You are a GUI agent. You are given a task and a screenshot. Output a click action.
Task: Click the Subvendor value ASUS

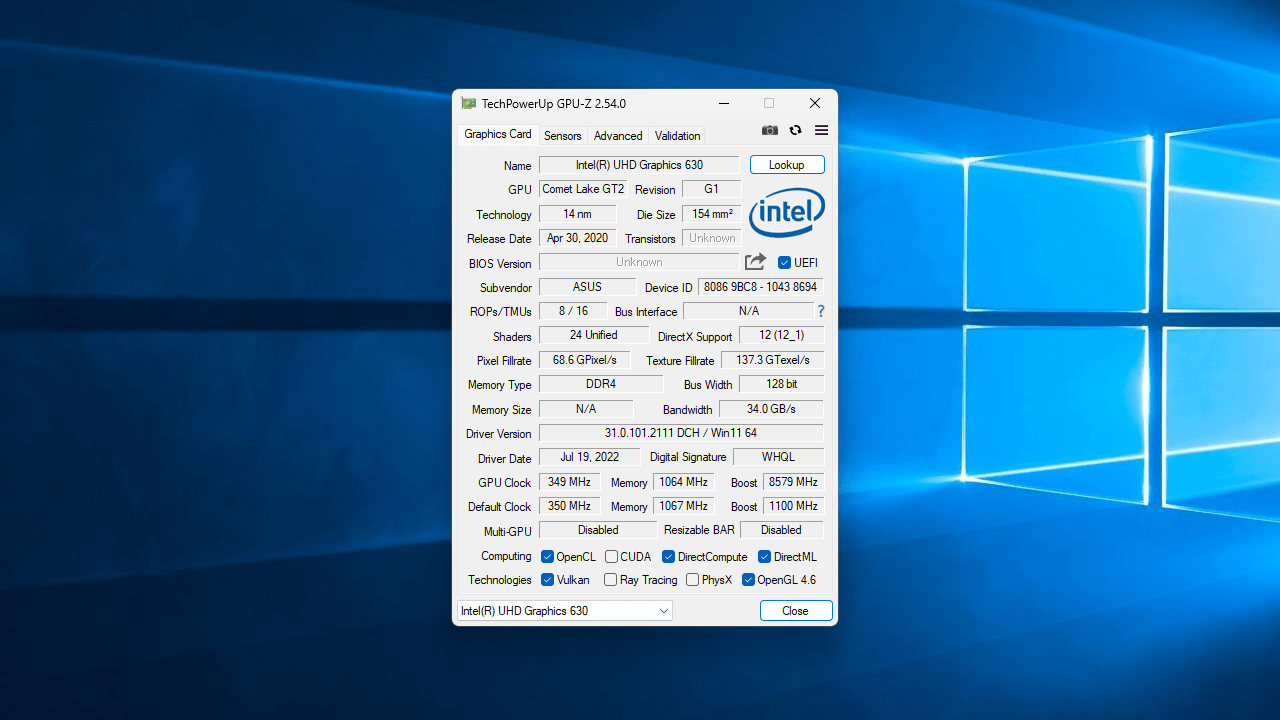(587, 287)
